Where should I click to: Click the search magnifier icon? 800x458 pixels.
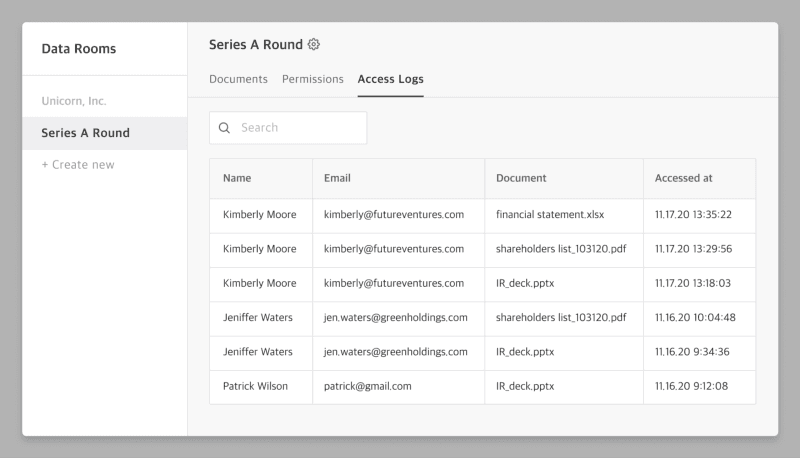coord(224,128)
